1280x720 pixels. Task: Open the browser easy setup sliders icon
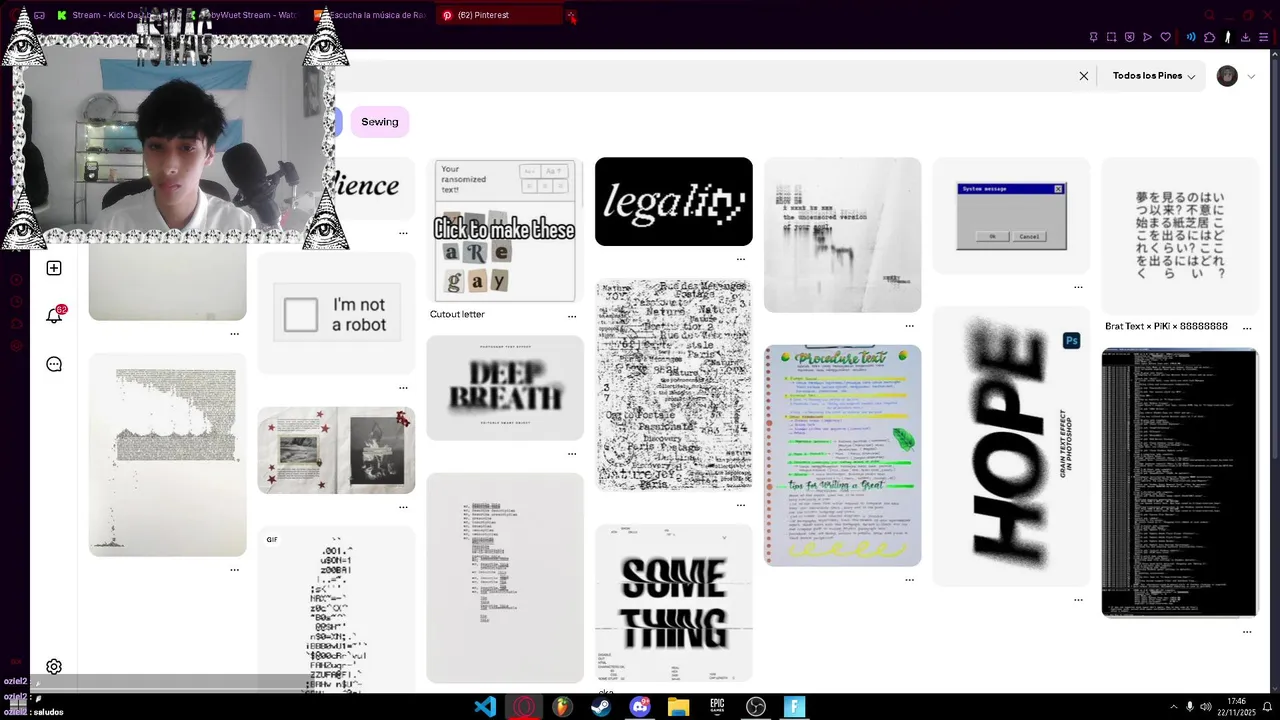click(1263, 37)
